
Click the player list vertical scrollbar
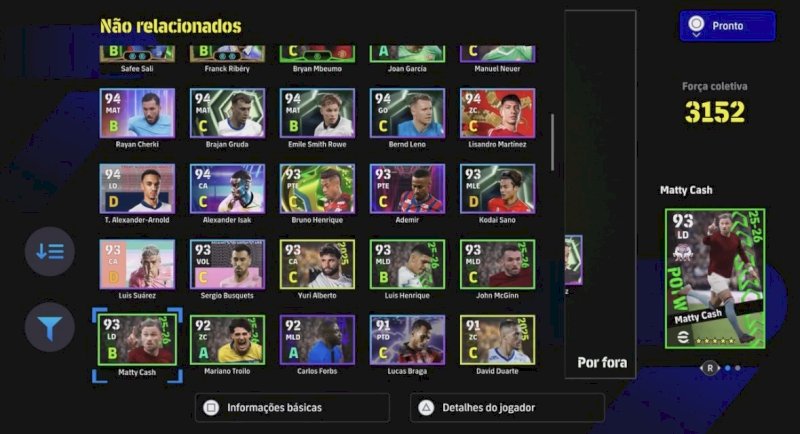552,142
